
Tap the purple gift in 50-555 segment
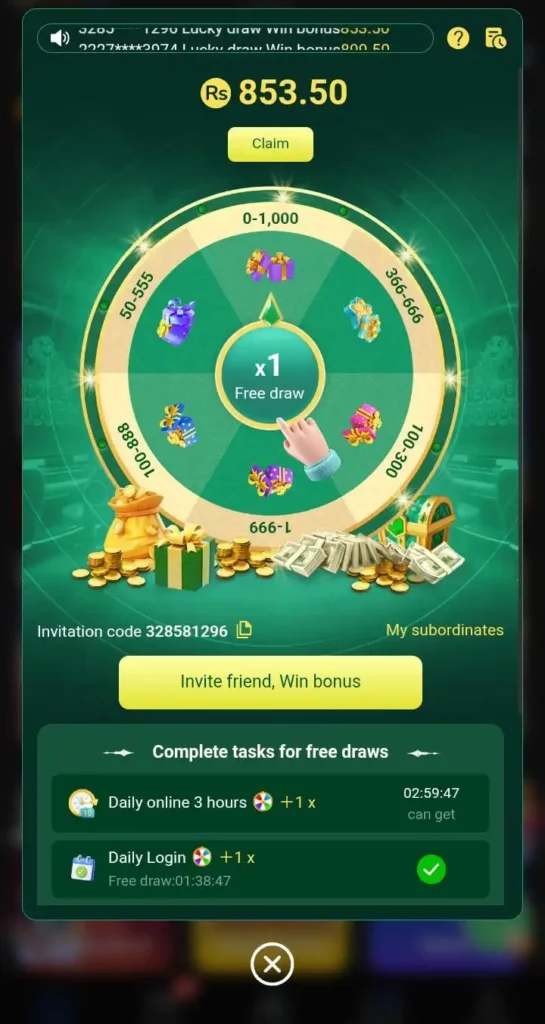176,322
